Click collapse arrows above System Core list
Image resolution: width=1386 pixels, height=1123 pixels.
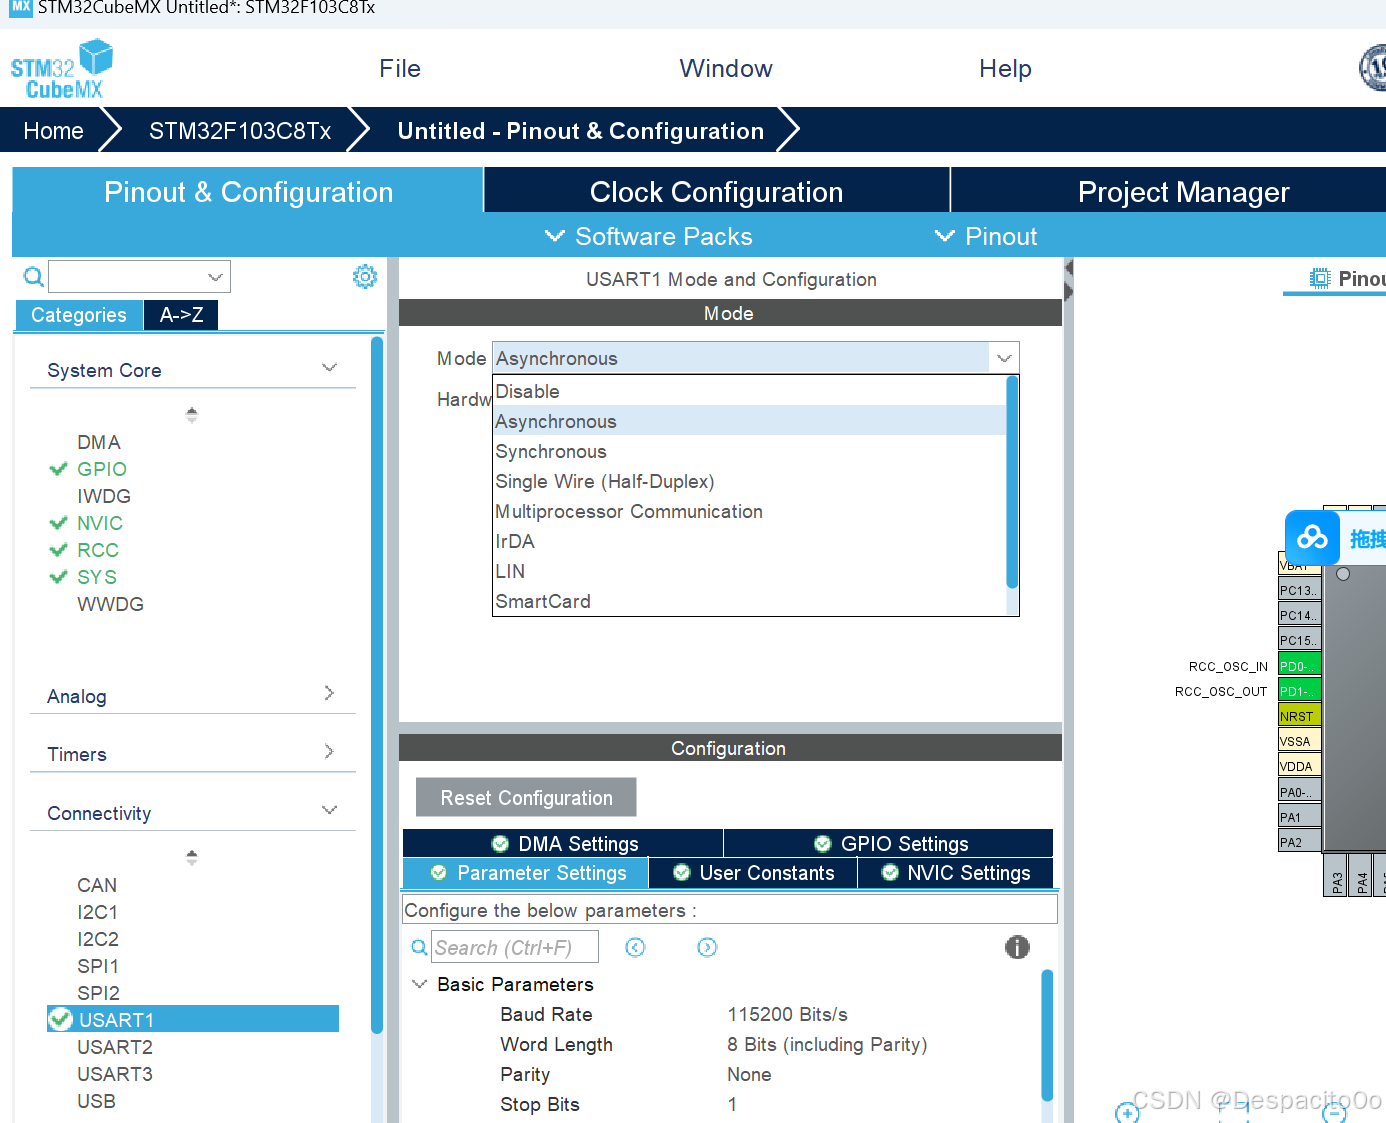[x=192, y=414]
